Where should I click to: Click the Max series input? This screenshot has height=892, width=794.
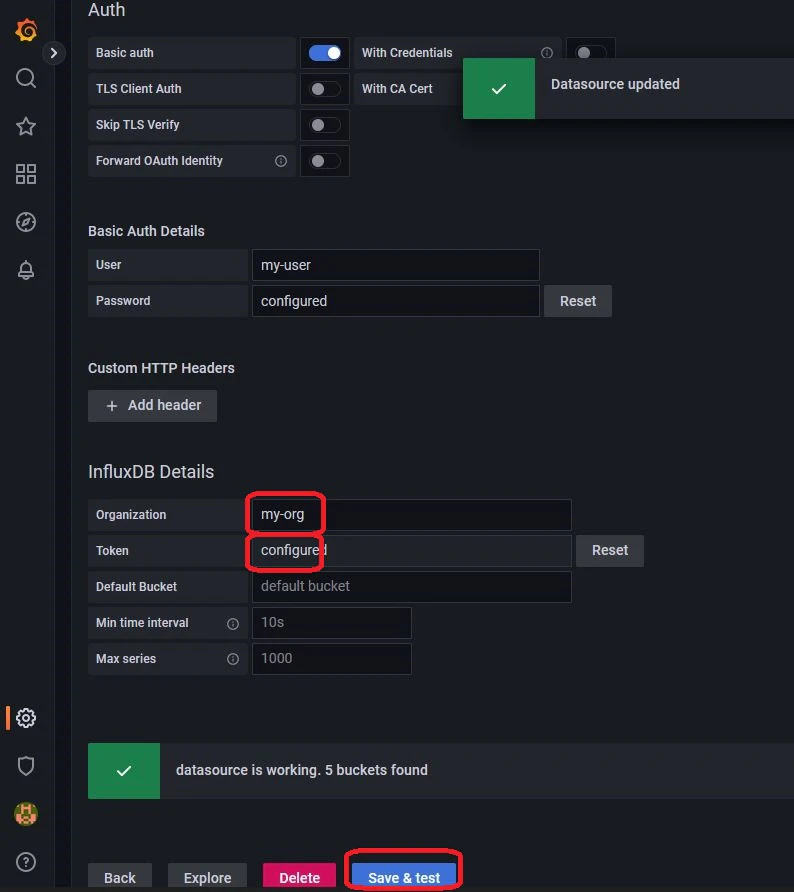pos(332,659)
